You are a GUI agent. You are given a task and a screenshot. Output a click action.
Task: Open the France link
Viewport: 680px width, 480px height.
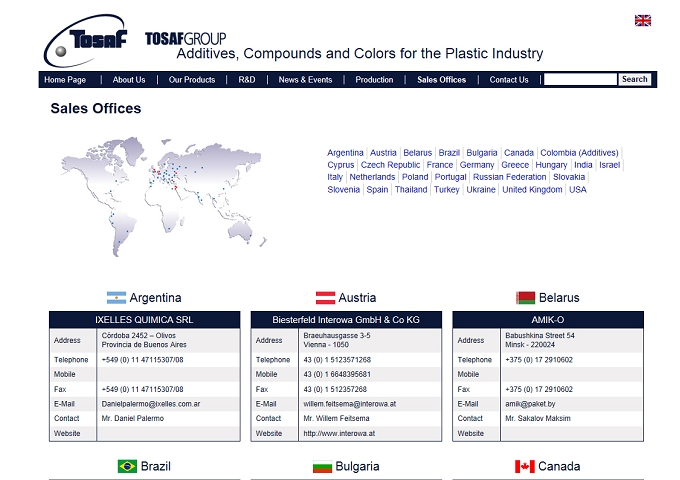[439, 165]
